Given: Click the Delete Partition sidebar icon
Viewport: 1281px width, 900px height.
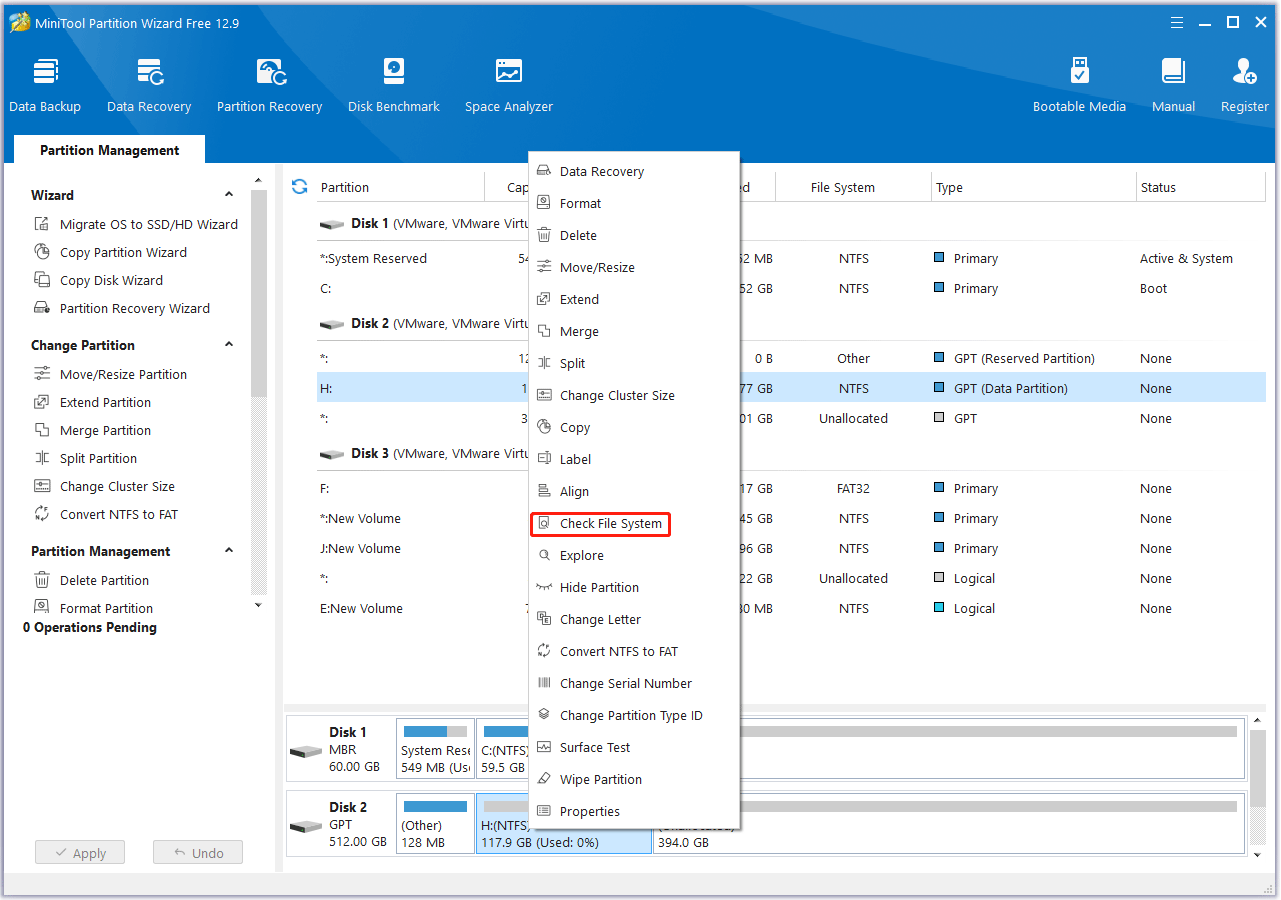Looking at the screenshot, I should 42,580.
